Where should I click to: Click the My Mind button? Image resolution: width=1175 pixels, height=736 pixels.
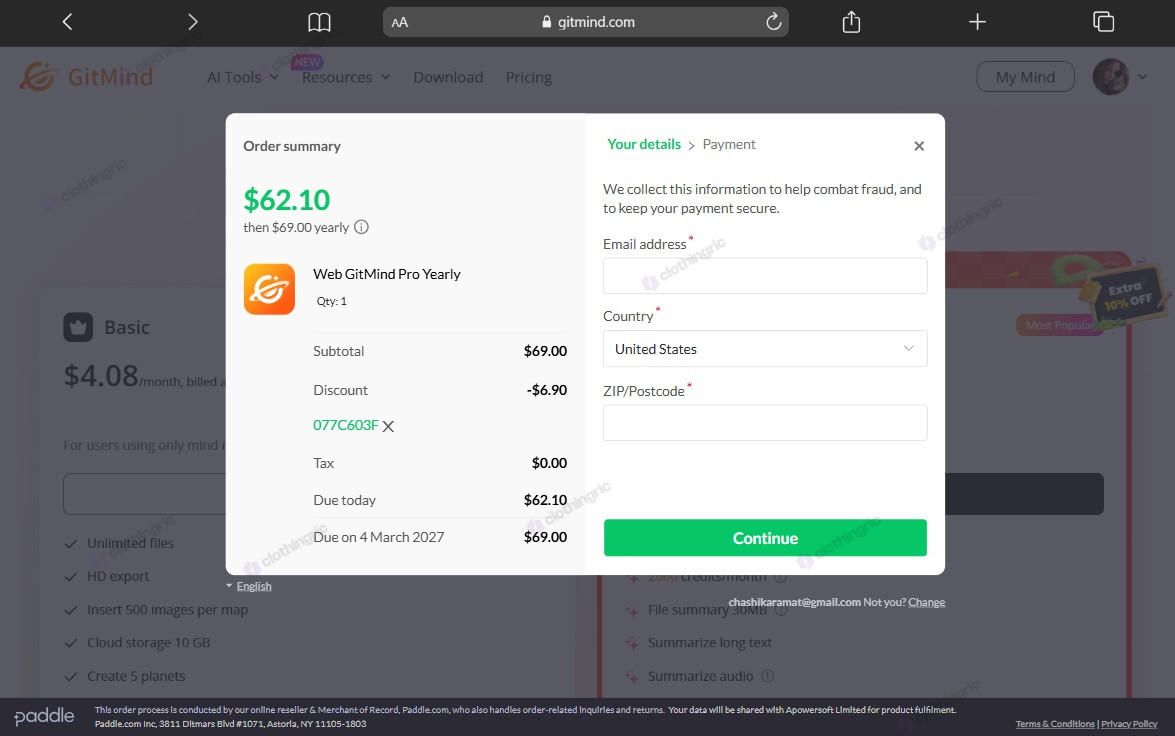pos(1025,76)
